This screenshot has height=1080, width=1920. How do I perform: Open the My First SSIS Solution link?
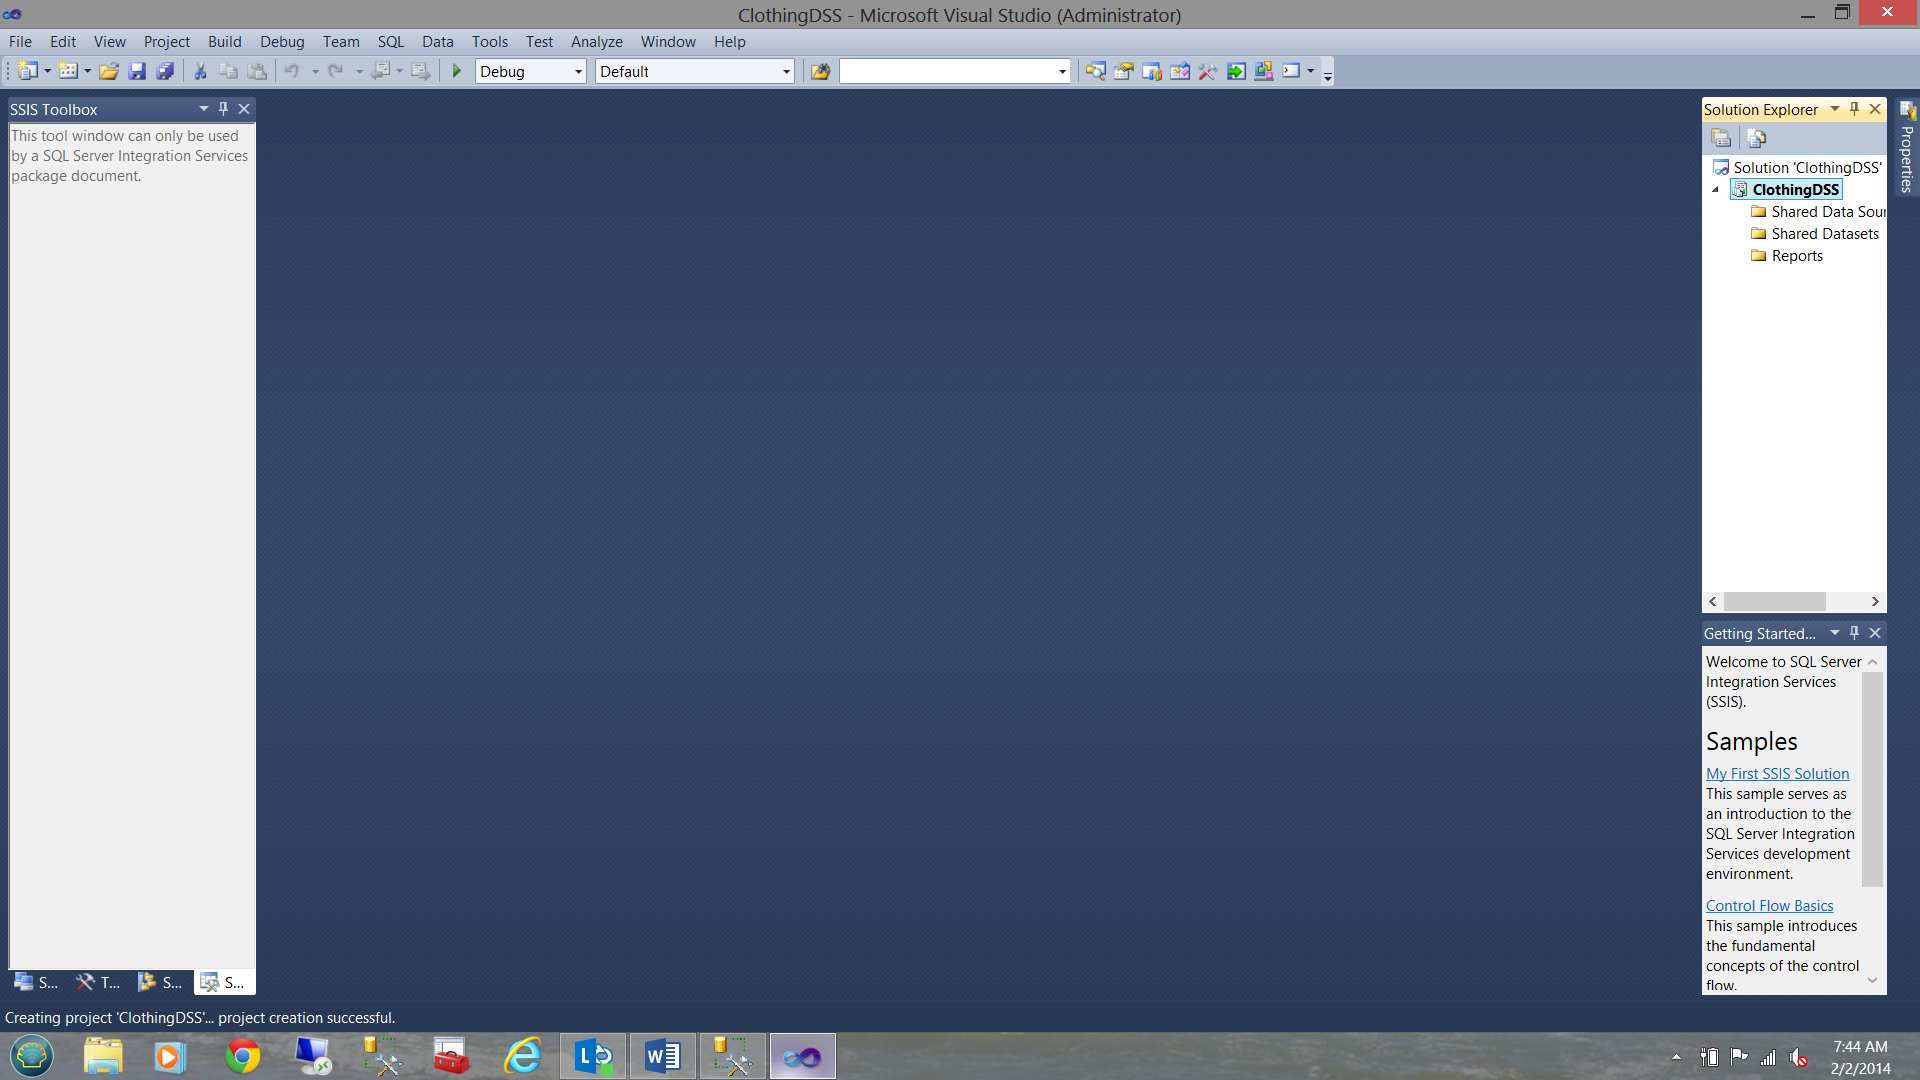coord(1777,773)
